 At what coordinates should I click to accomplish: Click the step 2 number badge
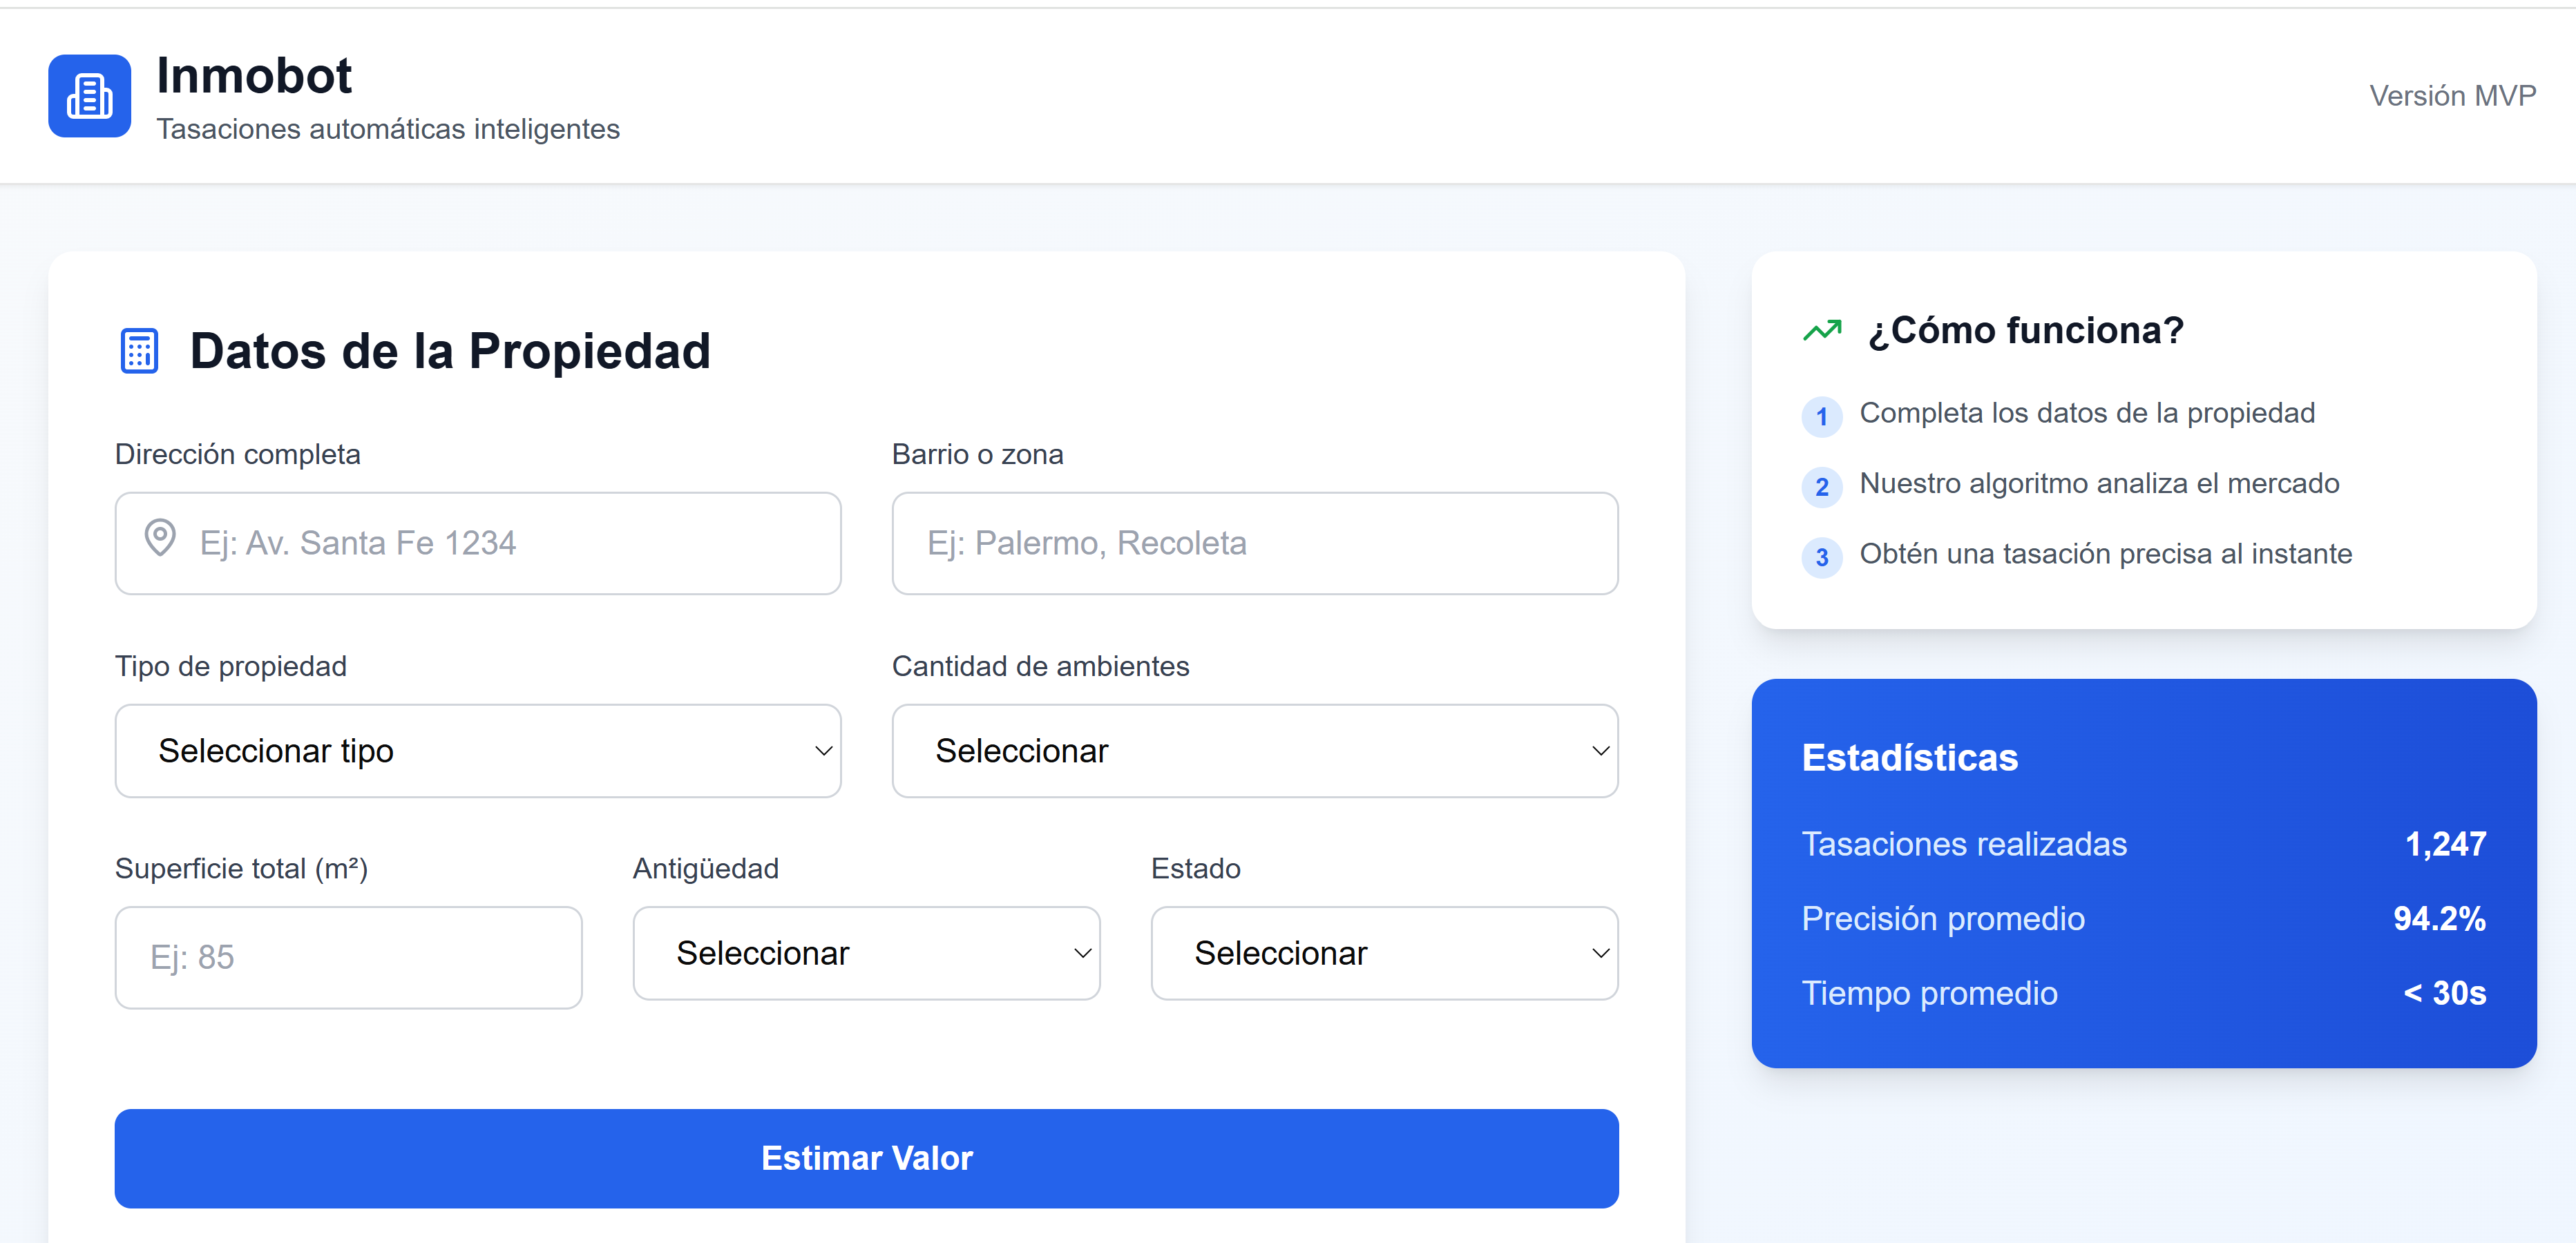1821,486
